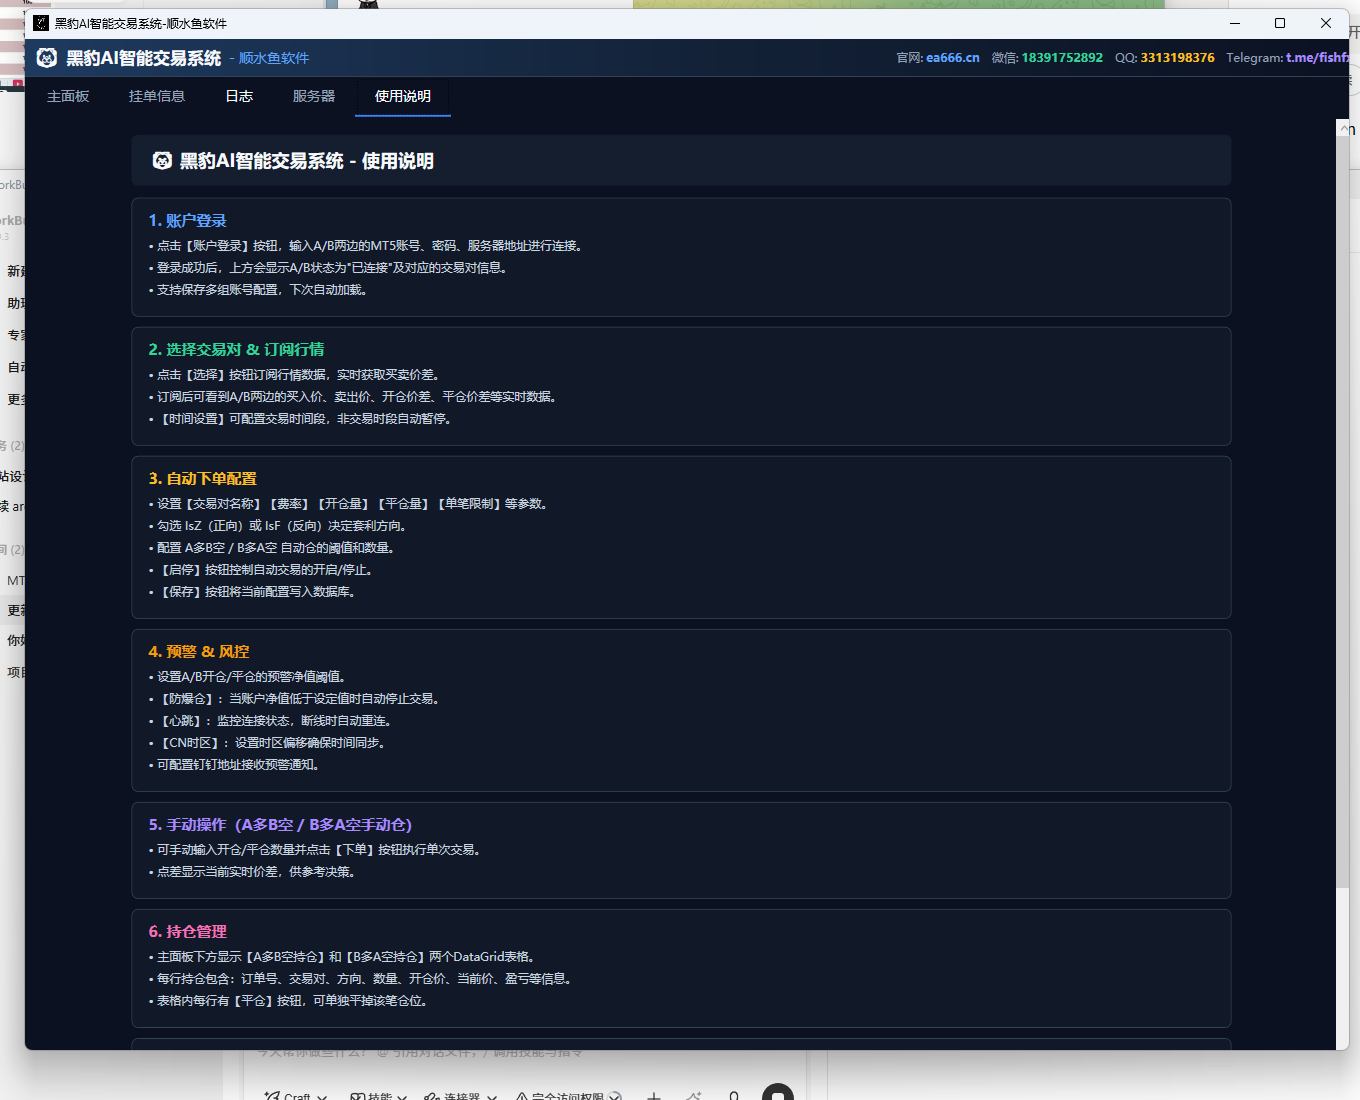
Task: Click the line 点差显示当前实时价差，供参考决策
Action: click(x=254, y=872)
